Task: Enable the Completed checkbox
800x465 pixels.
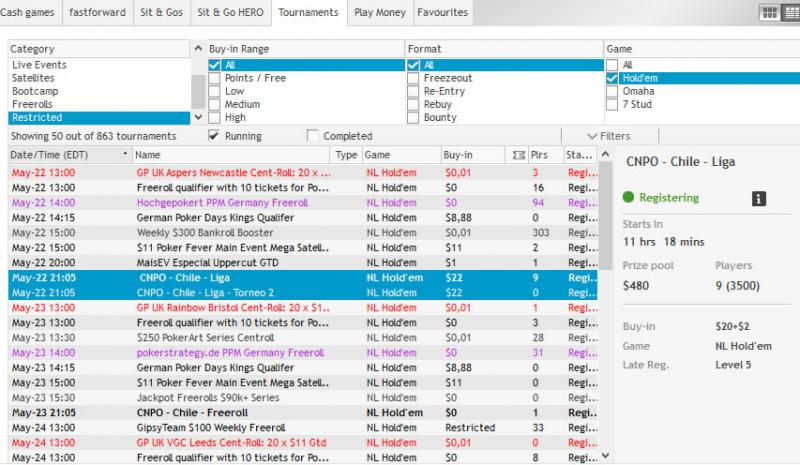Action: coord(313,136)
